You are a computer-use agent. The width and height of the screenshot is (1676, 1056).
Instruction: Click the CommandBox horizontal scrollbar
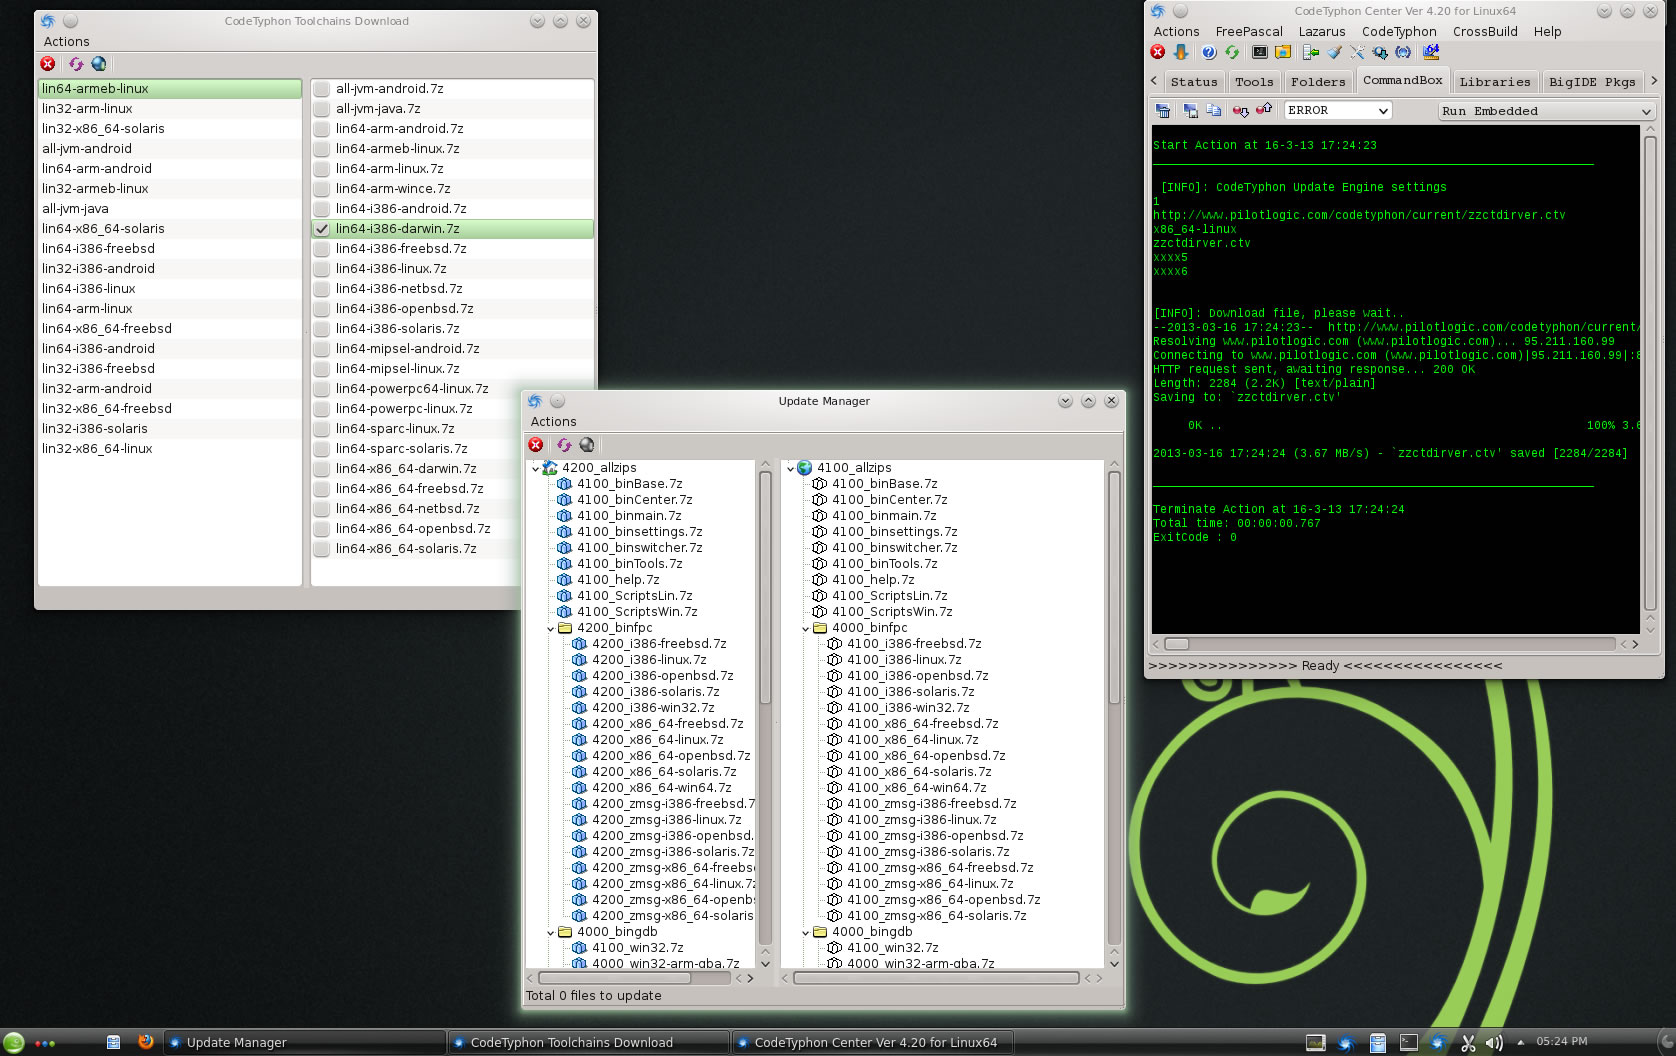pos(1390,644)
